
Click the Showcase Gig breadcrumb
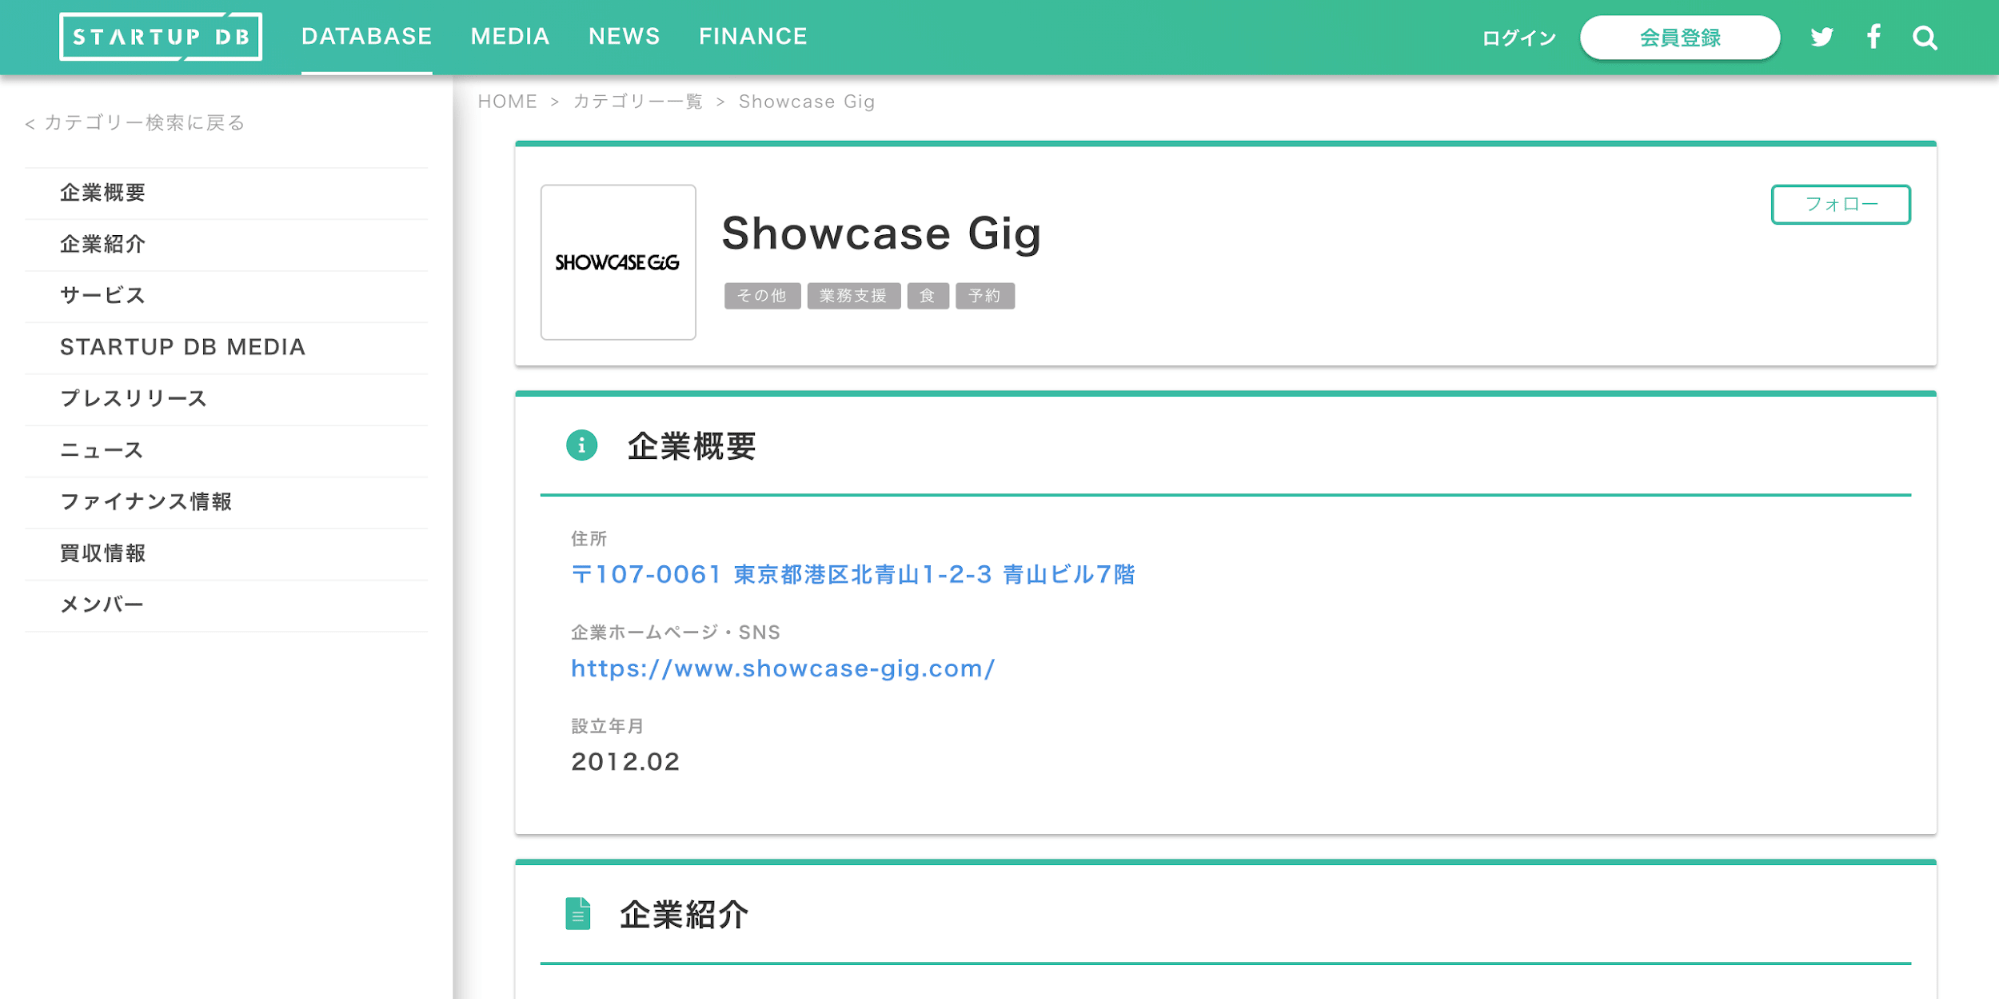[807, 102]
